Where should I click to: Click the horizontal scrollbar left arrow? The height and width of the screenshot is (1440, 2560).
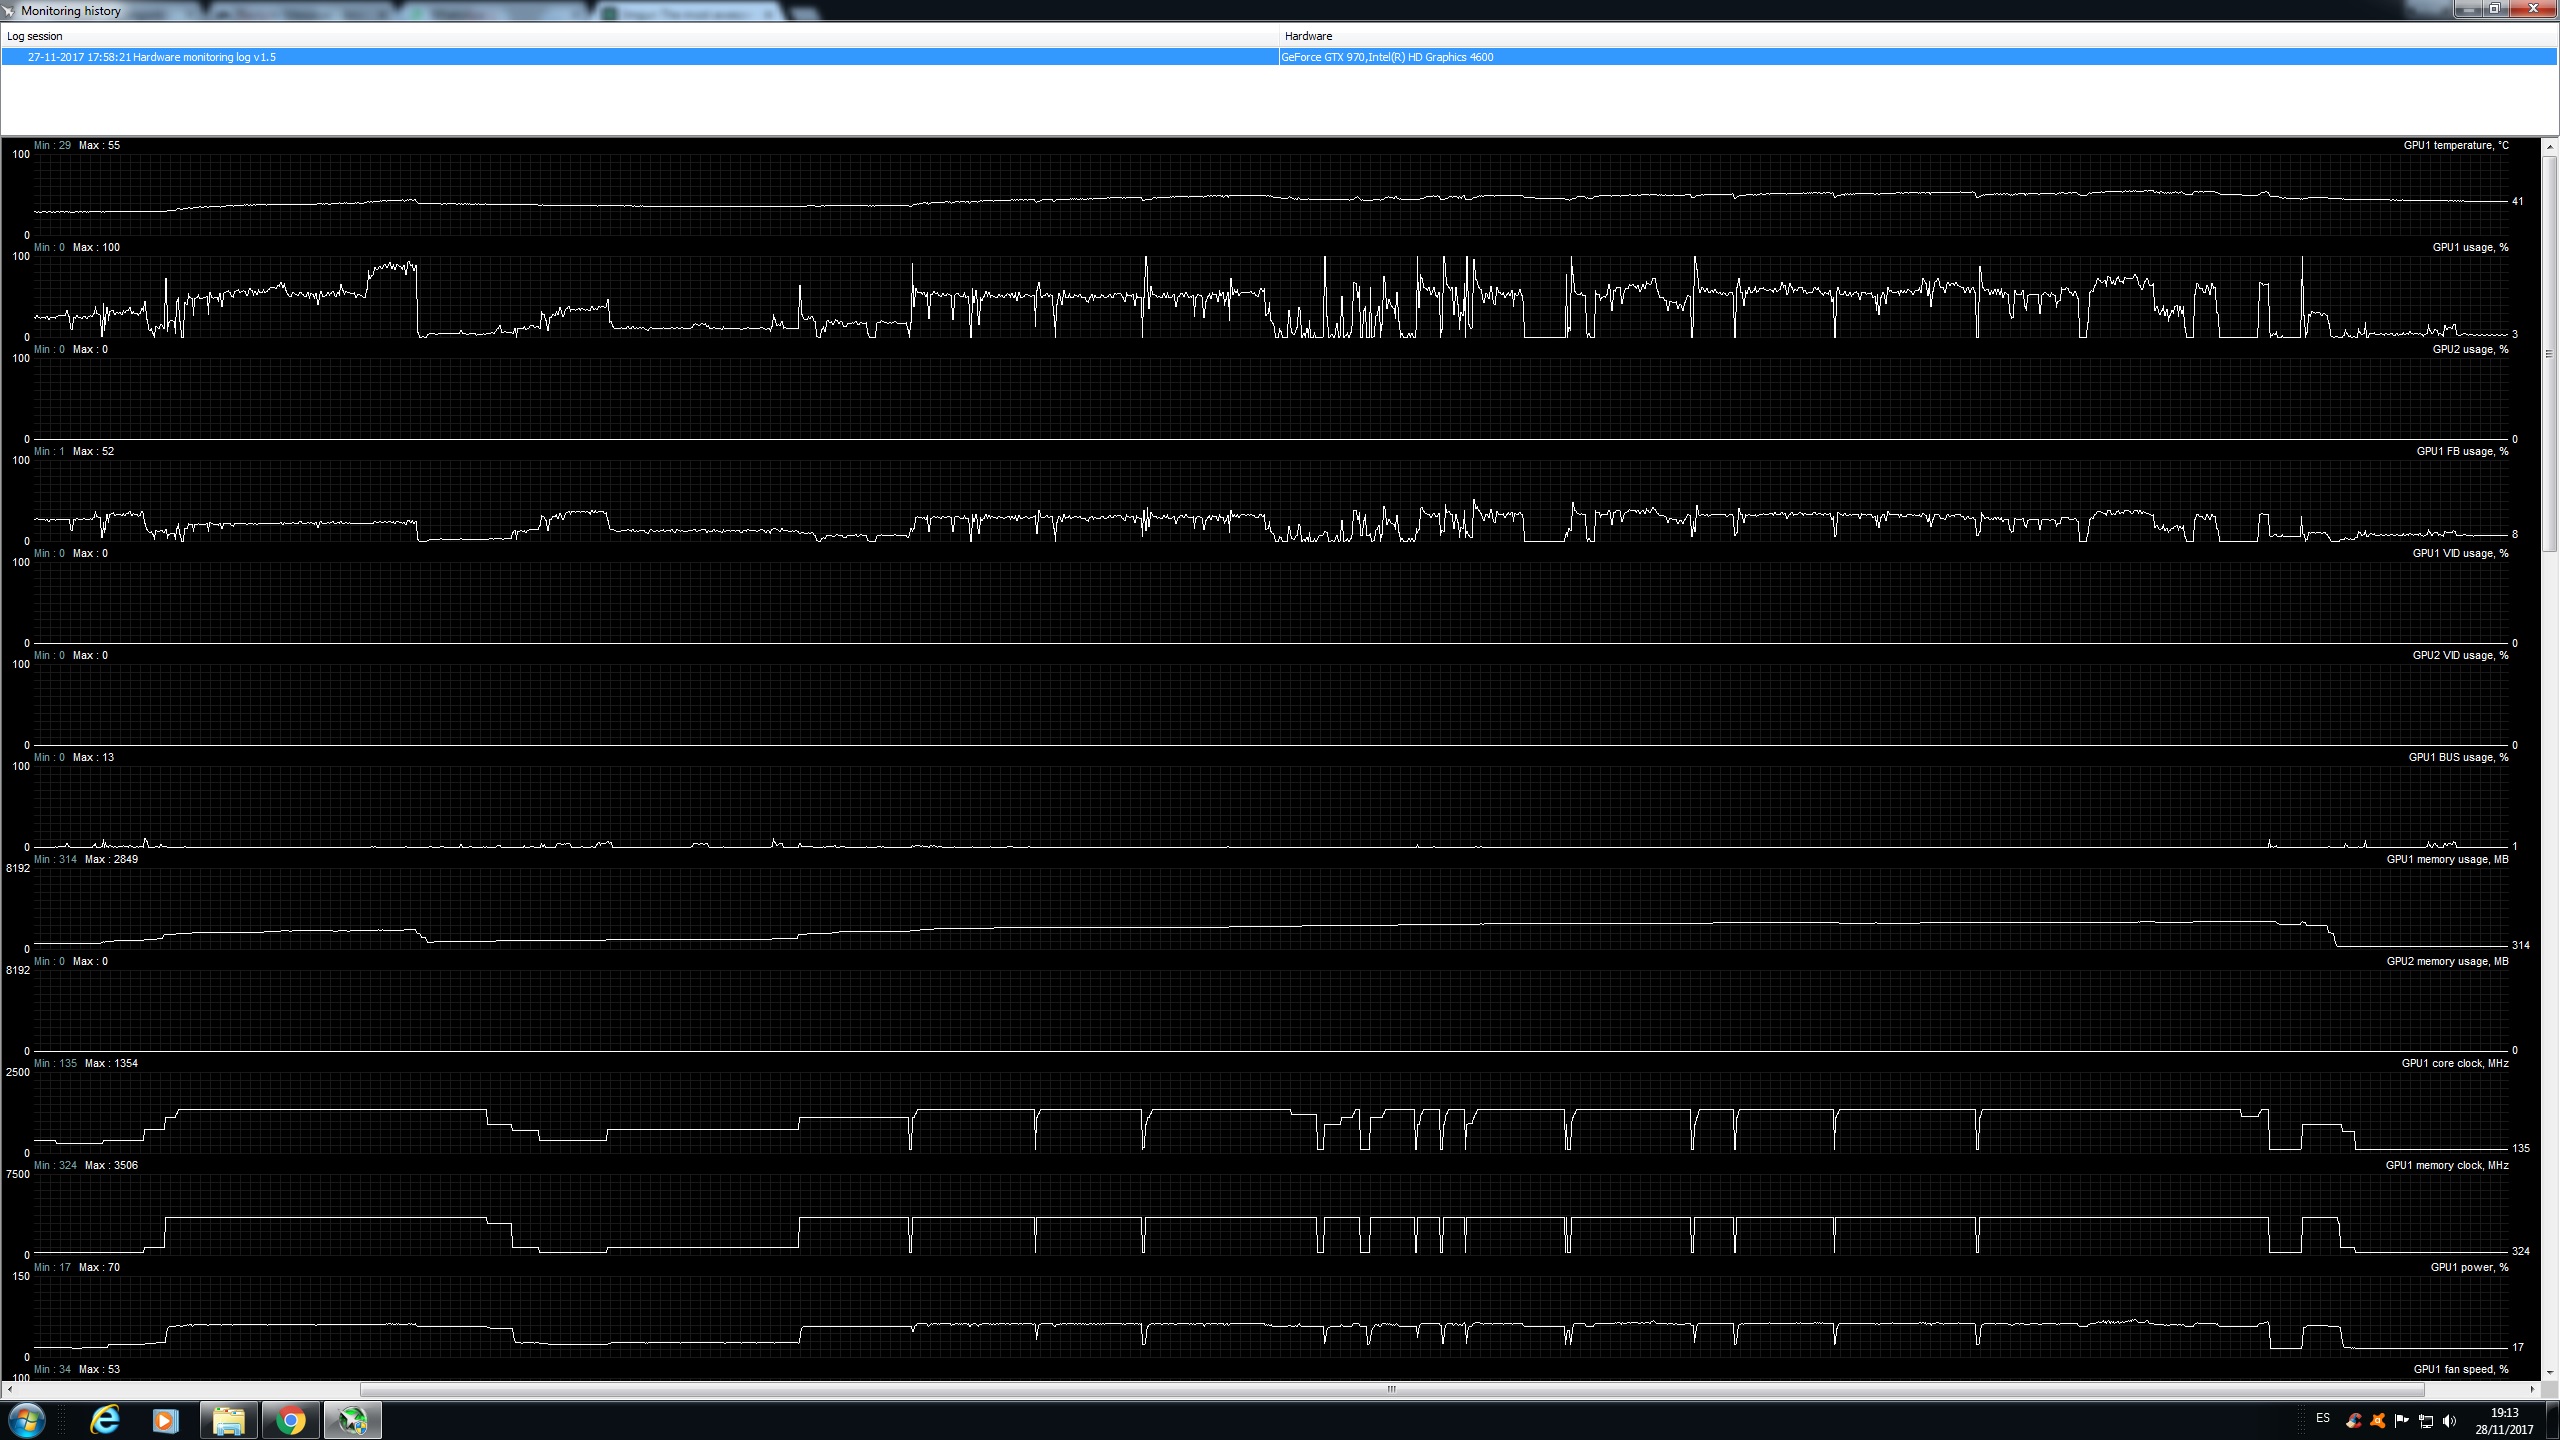10,1389
